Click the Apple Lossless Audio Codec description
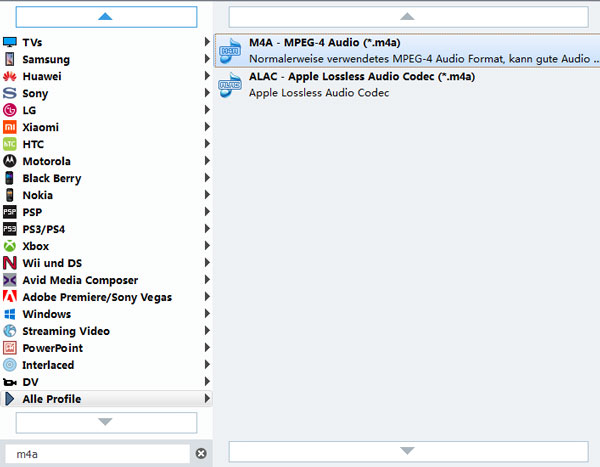This screenshot has width=600, height=467. tap(319, 93)
